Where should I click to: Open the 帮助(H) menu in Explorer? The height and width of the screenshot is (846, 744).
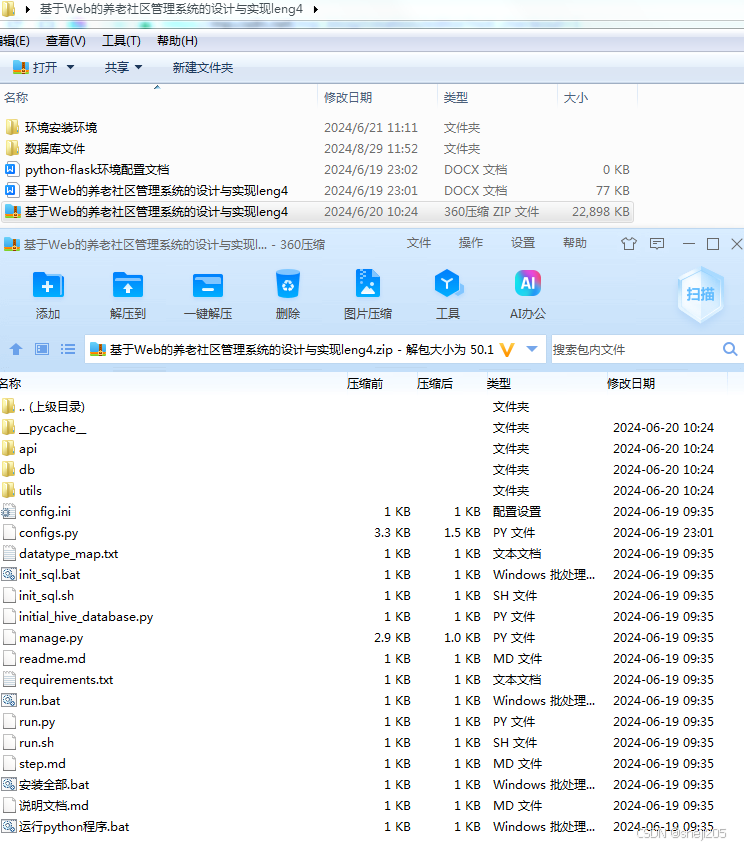point(177,41)
